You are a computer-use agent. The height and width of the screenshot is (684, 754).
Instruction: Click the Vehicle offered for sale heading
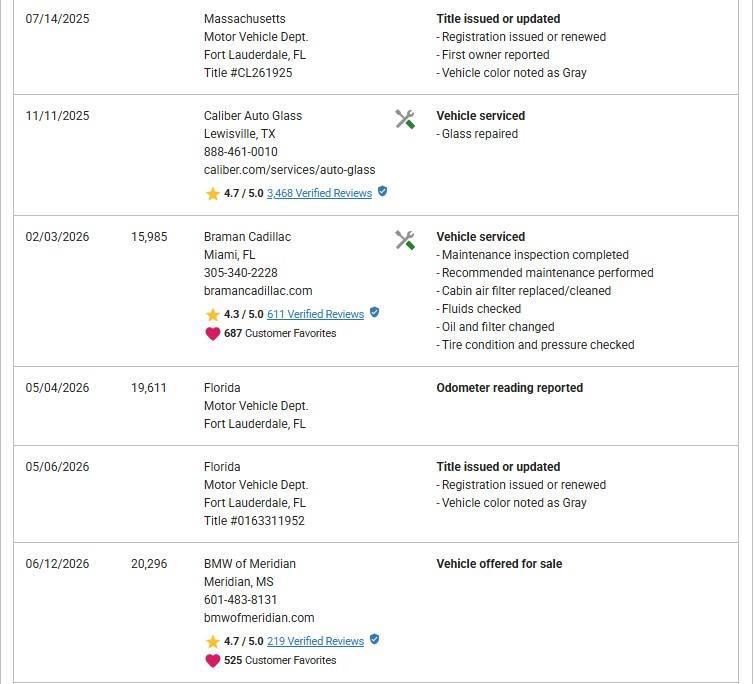(x=499, y=564)
